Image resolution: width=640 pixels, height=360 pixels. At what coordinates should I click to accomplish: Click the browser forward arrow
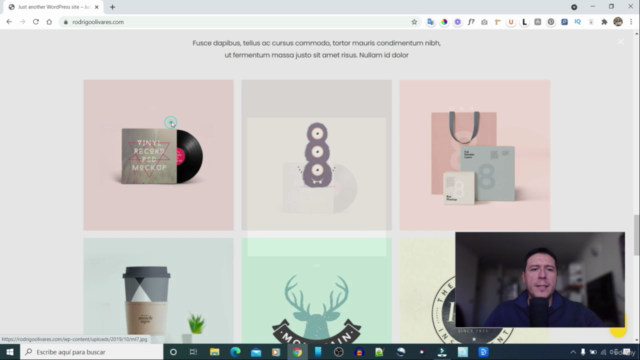22,22
